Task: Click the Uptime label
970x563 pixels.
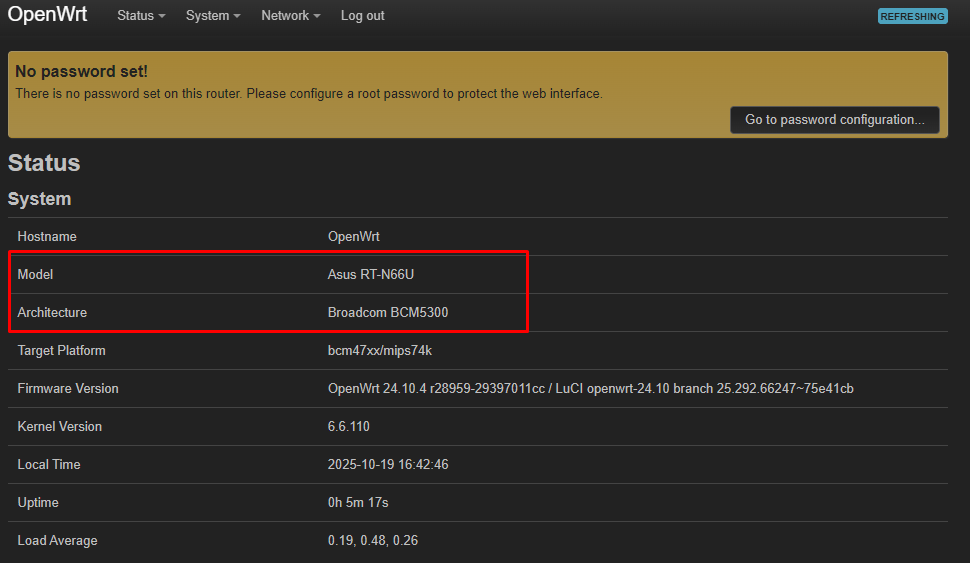Action: click(38, 502)
